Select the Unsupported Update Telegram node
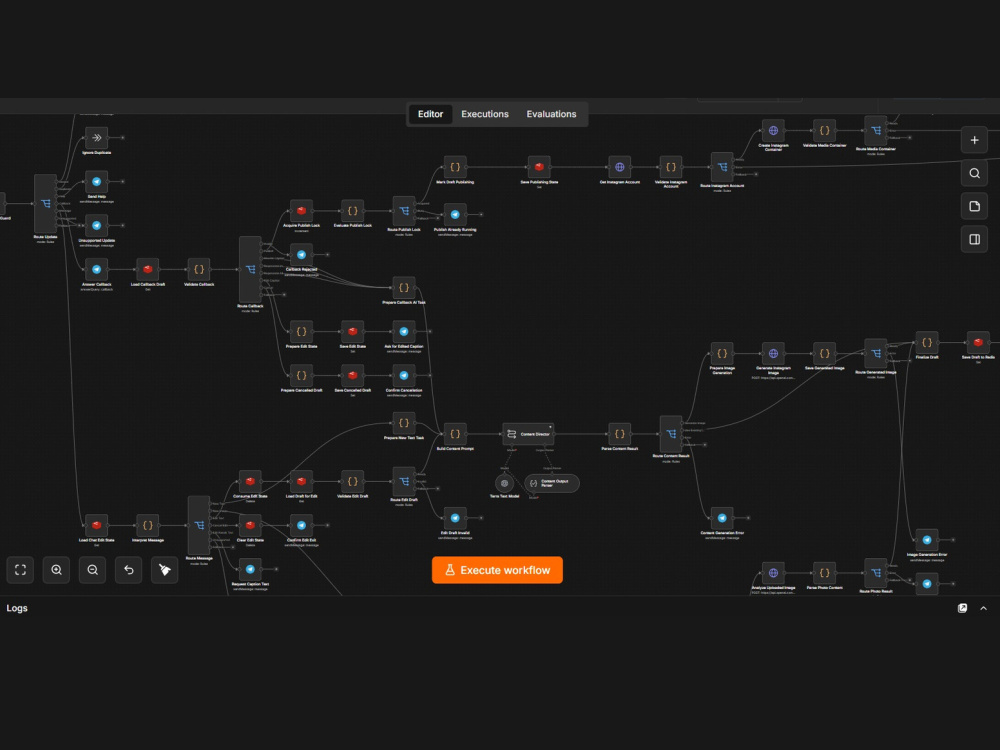The image size is (1000, 750). point(96,226)
